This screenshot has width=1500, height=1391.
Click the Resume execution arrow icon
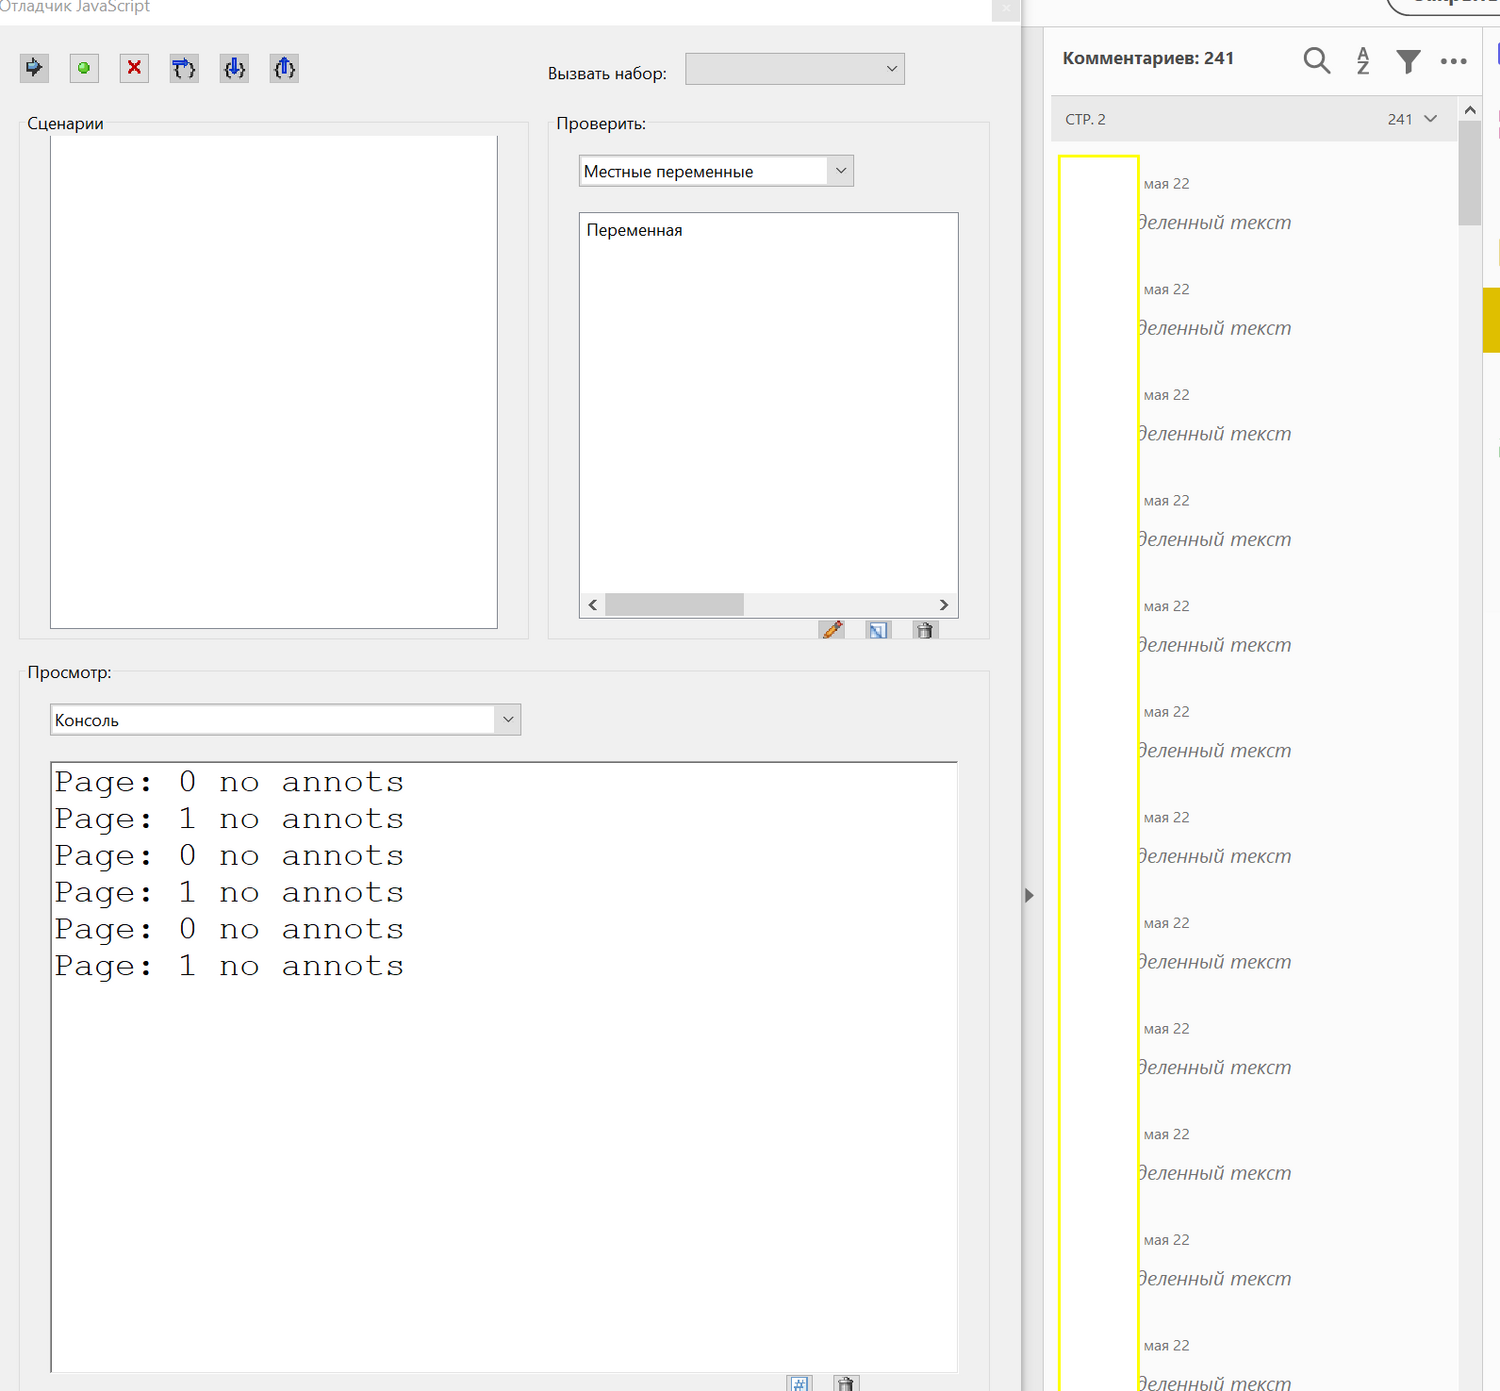[x=34, y=68]
